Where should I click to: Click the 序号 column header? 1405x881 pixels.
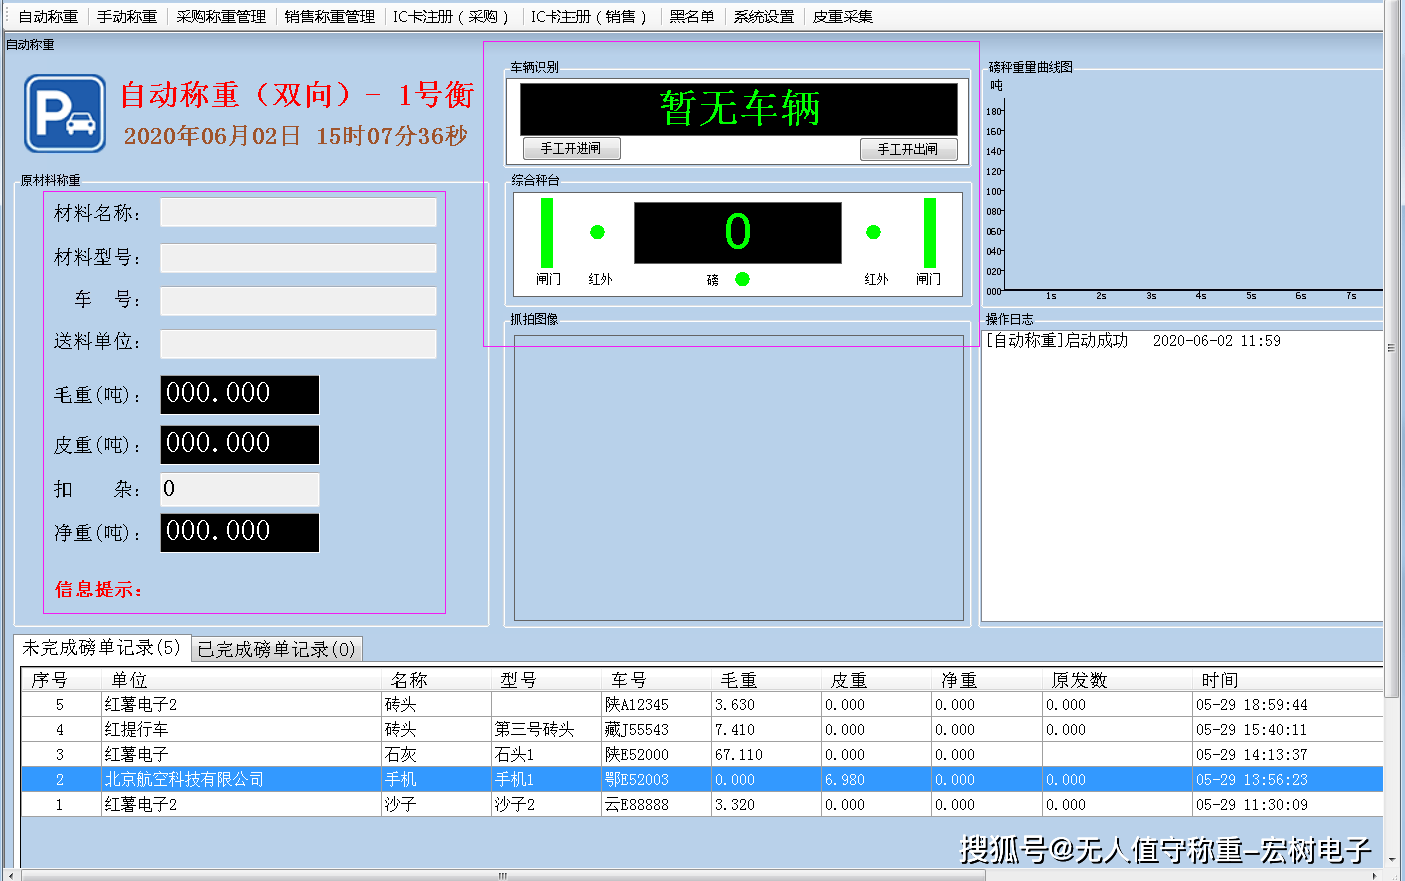pos(61,680)
